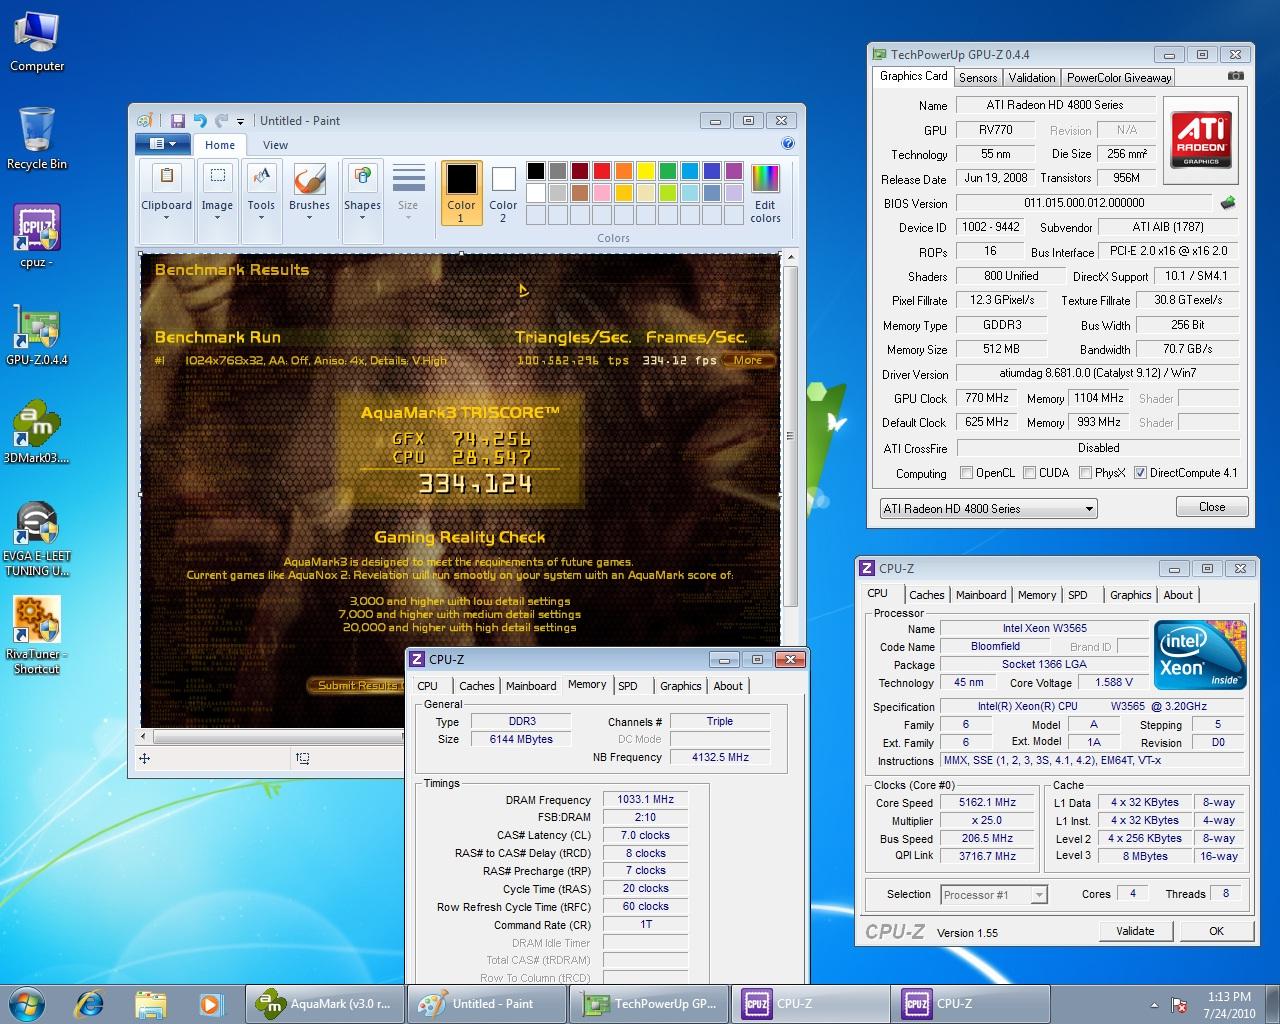
Task: Open the Computer desktop icon
Action: point(37,41)
